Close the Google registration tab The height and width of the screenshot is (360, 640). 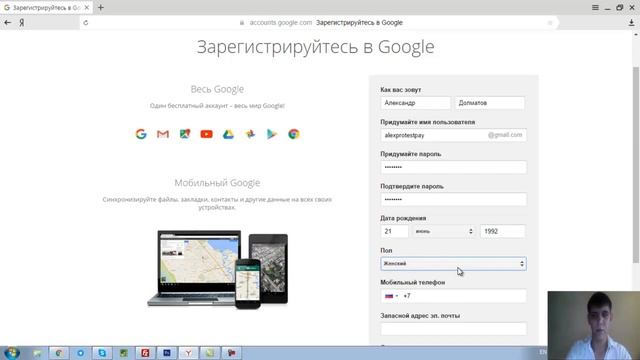[x=87, y=7]
